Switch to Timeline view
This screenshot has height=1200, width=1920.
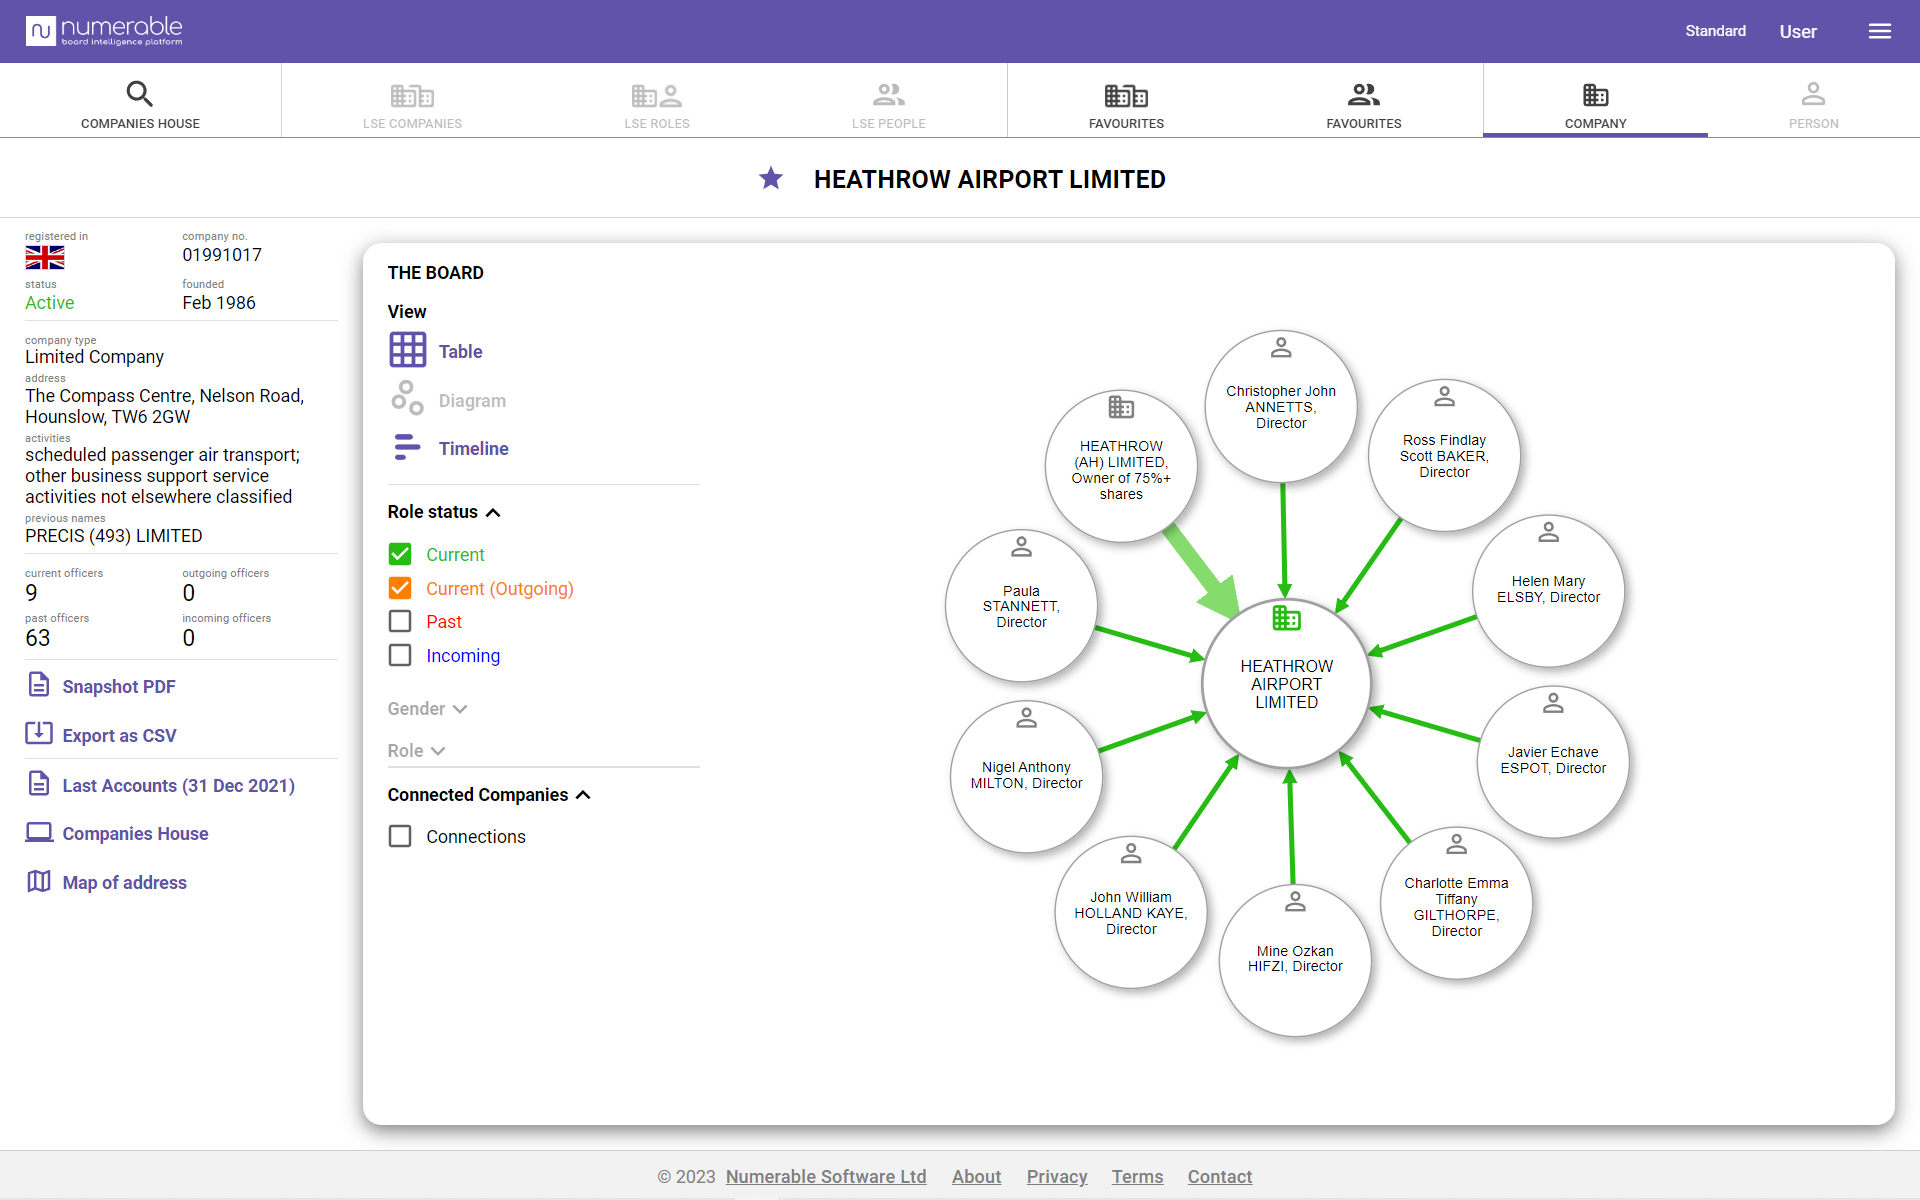(x=473, y=448)
